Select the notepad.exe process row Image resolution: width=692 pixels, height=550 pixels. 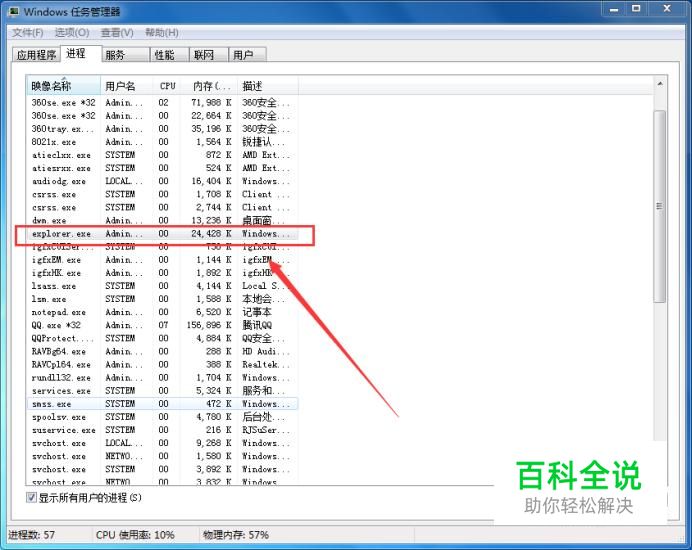coord(162,312)
